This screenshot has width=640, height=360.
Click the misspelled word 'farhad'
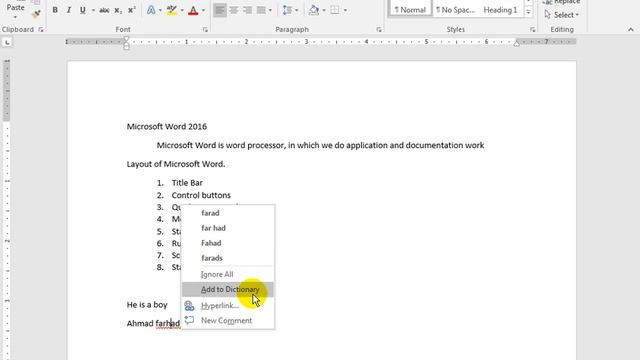click(x=167, y=323)
